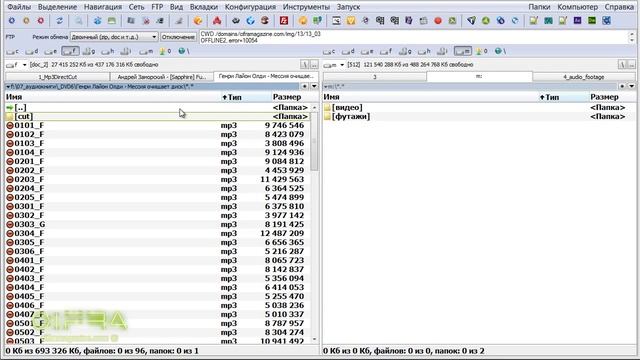Open the Файлы menu
Viewport: 640px width, 360px height.
point(19,7)
